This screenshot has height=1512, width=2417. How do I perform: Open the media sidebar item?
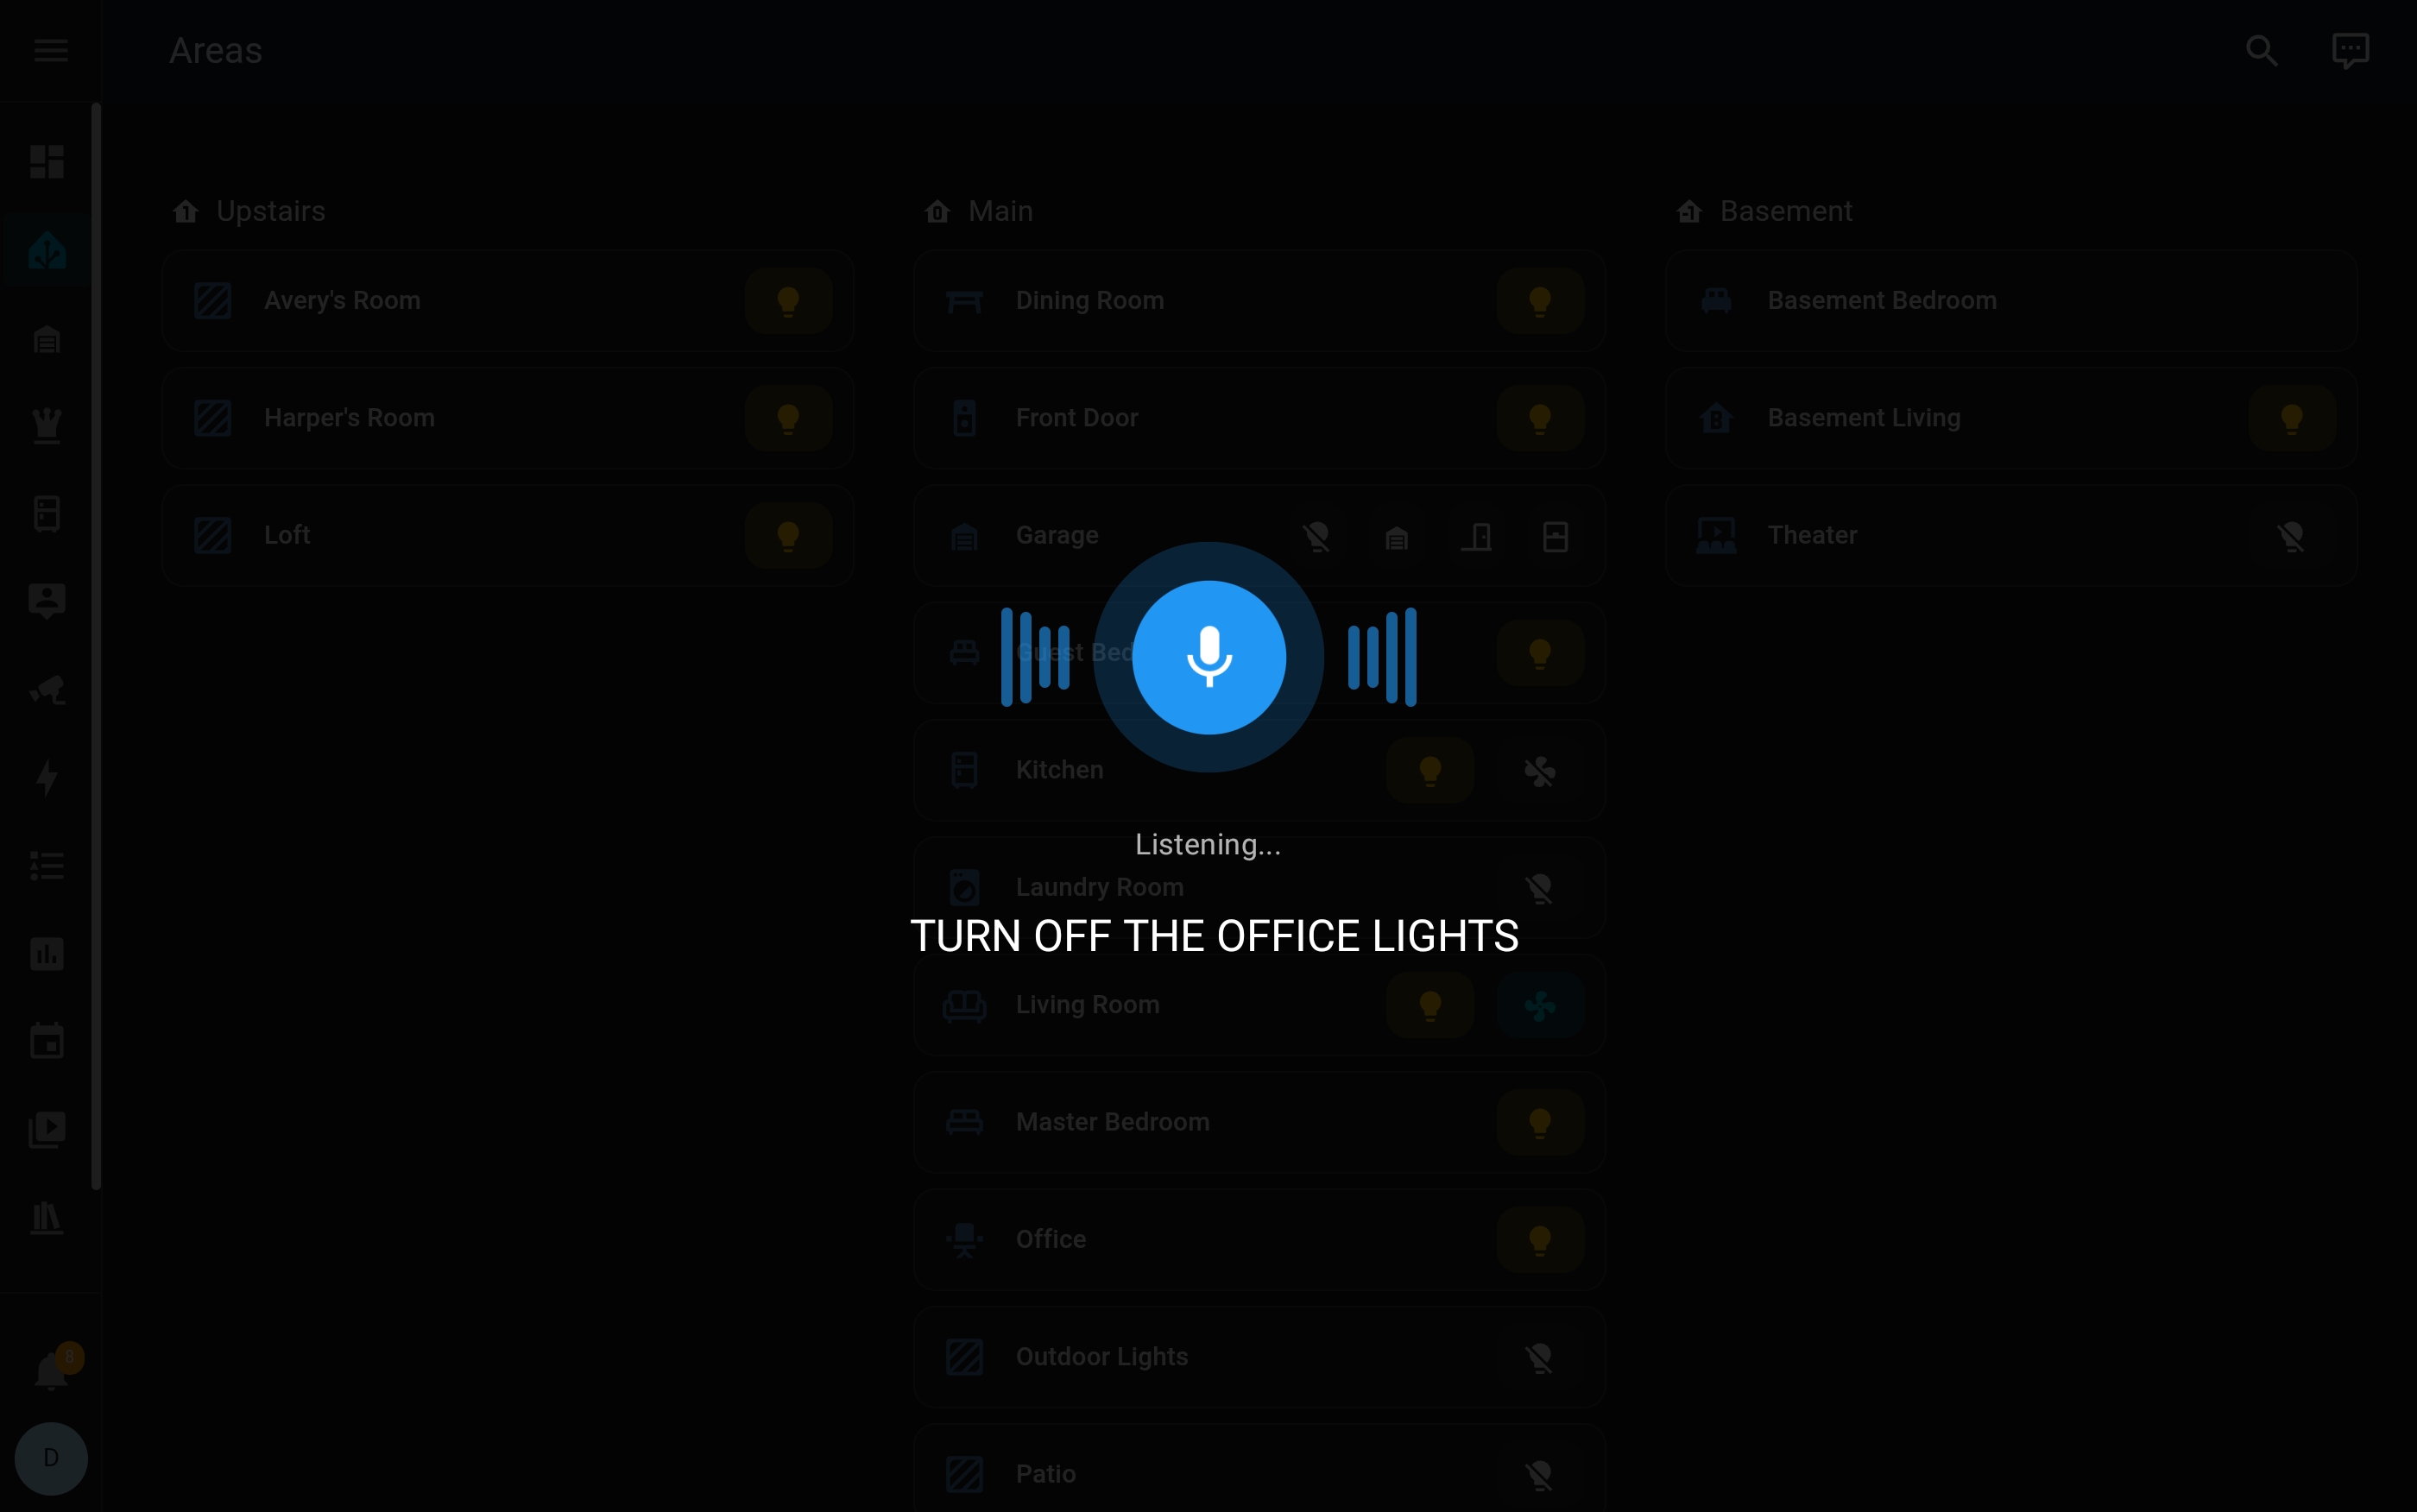pyautogui.click(x=47, y=1129)
